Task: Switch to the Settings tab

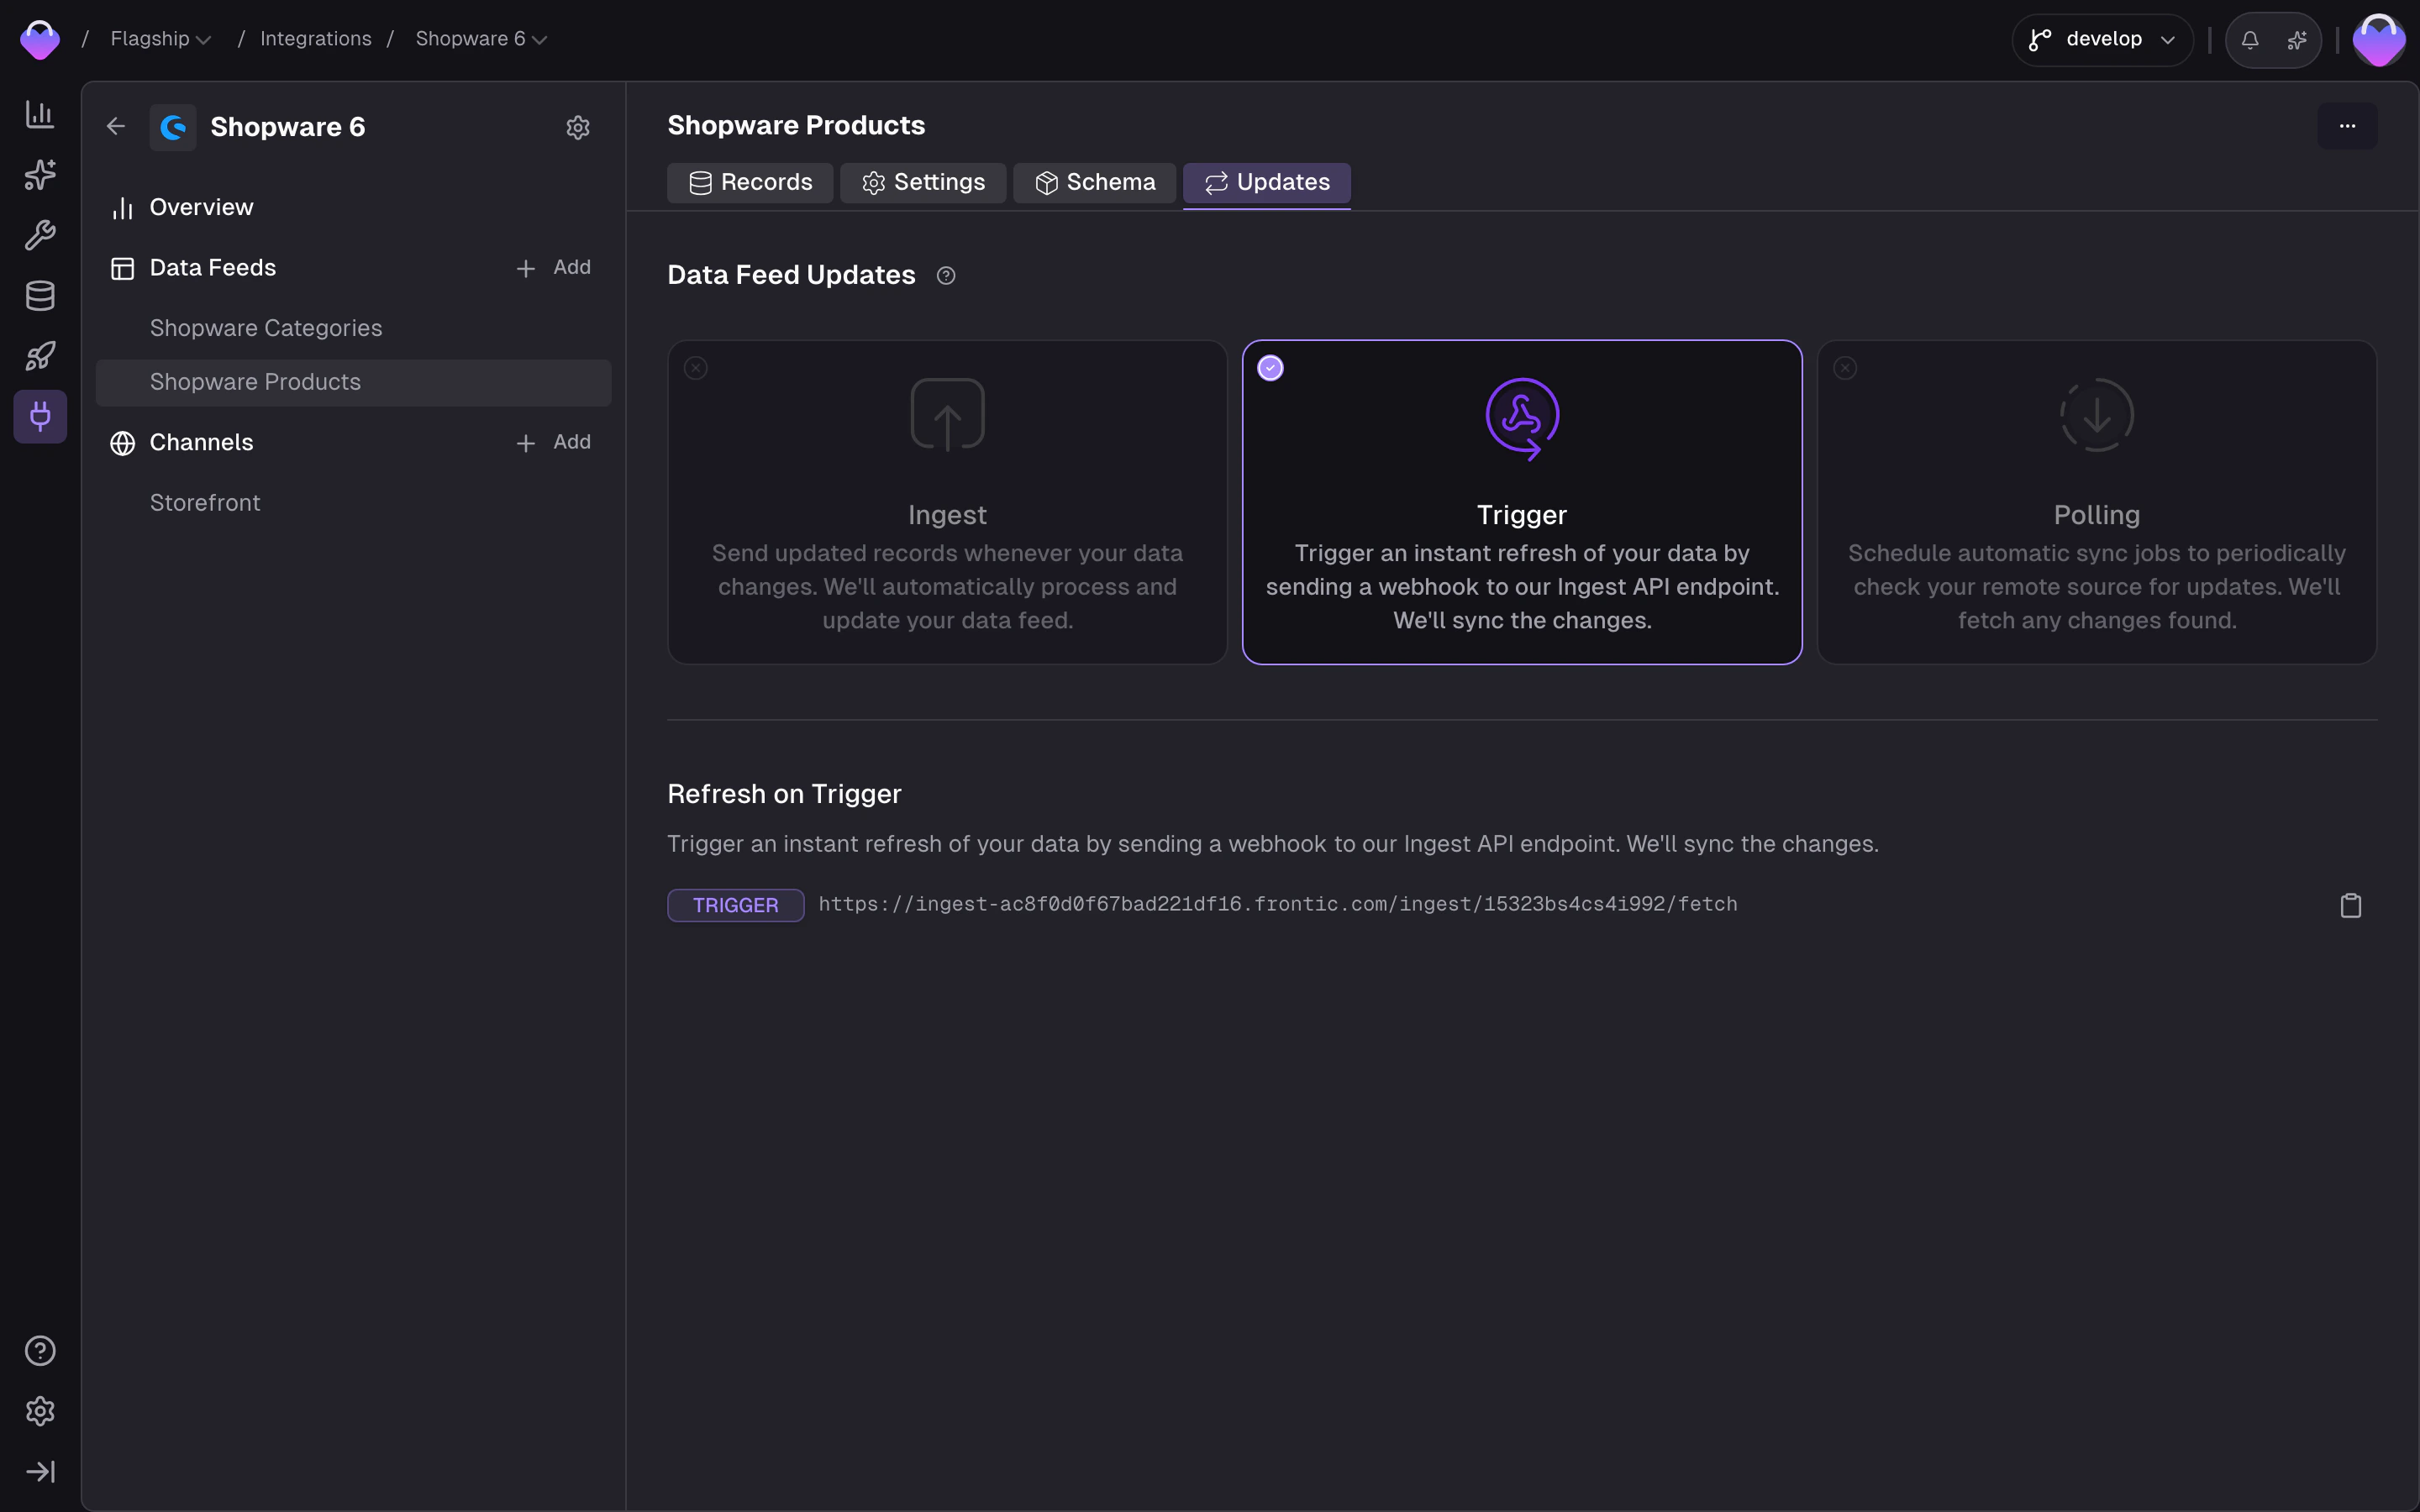Action: (x=923, y=183)
